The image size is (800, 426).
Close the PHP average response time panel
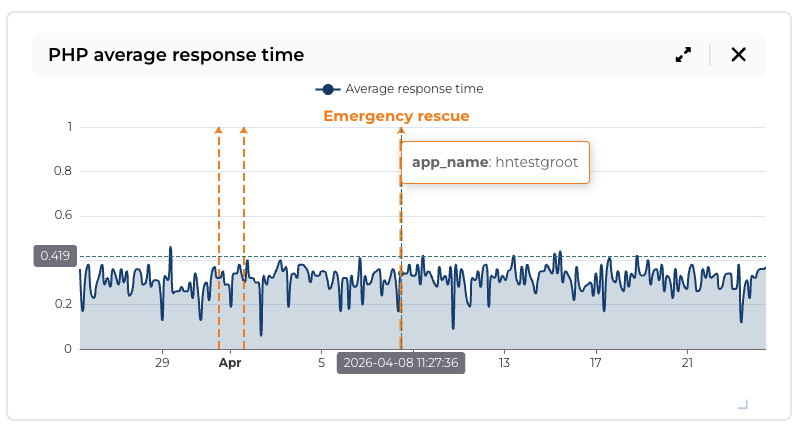pyautogui.click(x=739, y=55)
